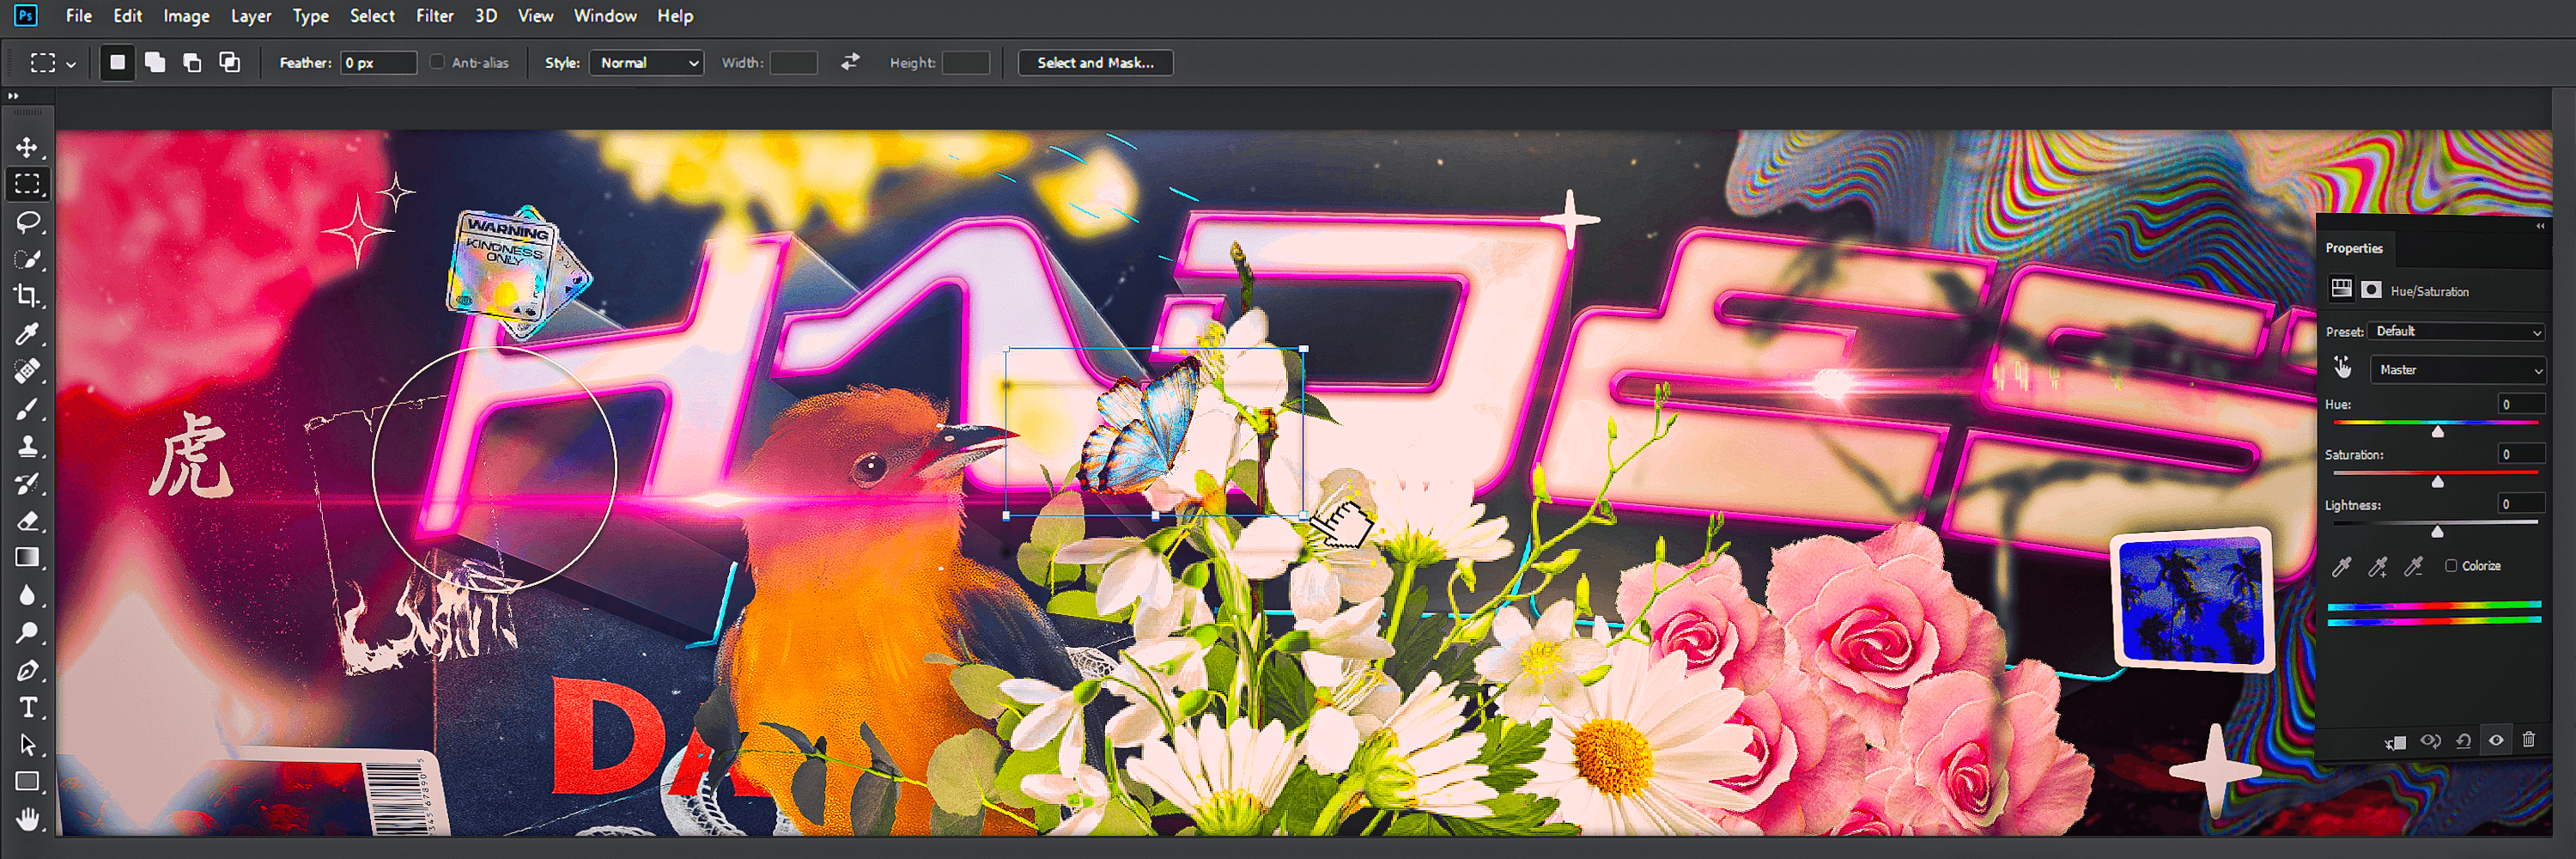
Task: Select the Brush tool
Action: click(27, 409)
